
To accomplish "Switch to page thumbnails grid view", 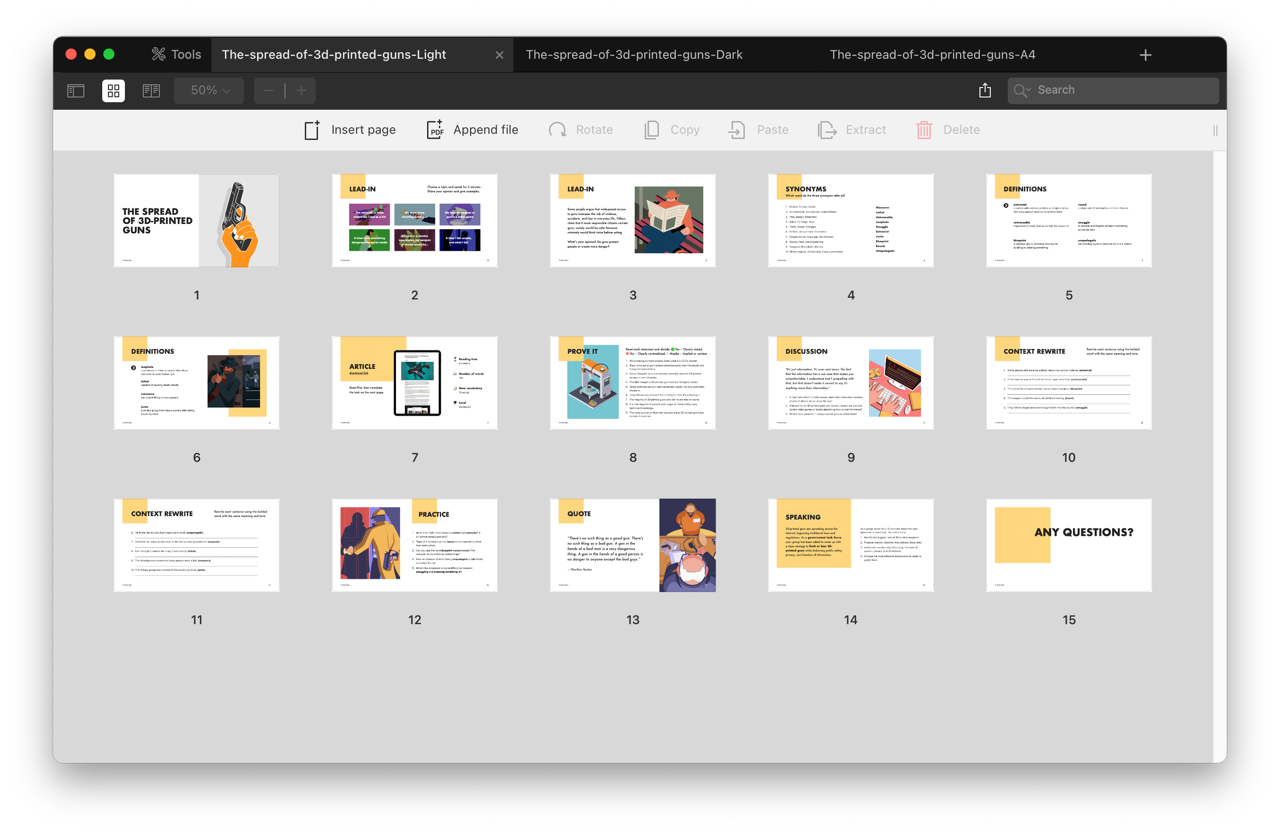I will tap(113, 91).
